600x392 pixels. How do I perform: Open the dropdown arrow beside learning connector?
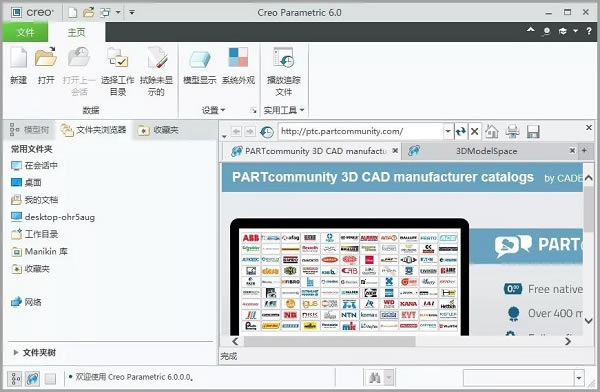576,31
